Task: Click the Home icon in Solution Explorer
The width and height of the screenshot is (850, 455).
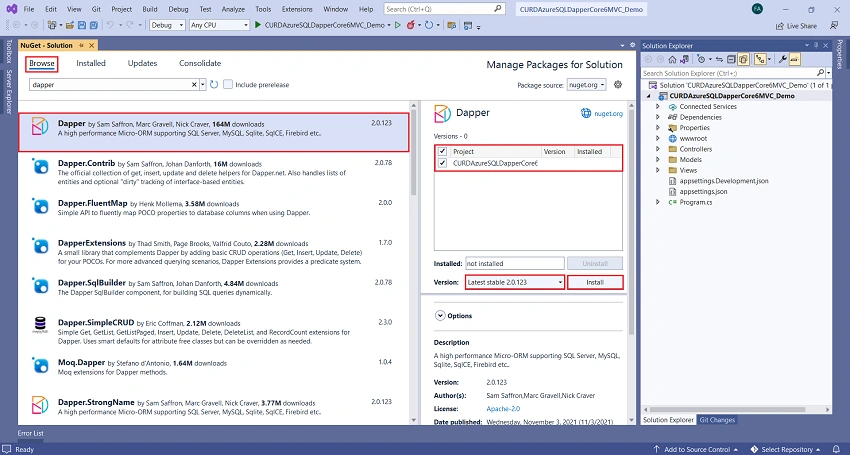Action: pos(672,60)
